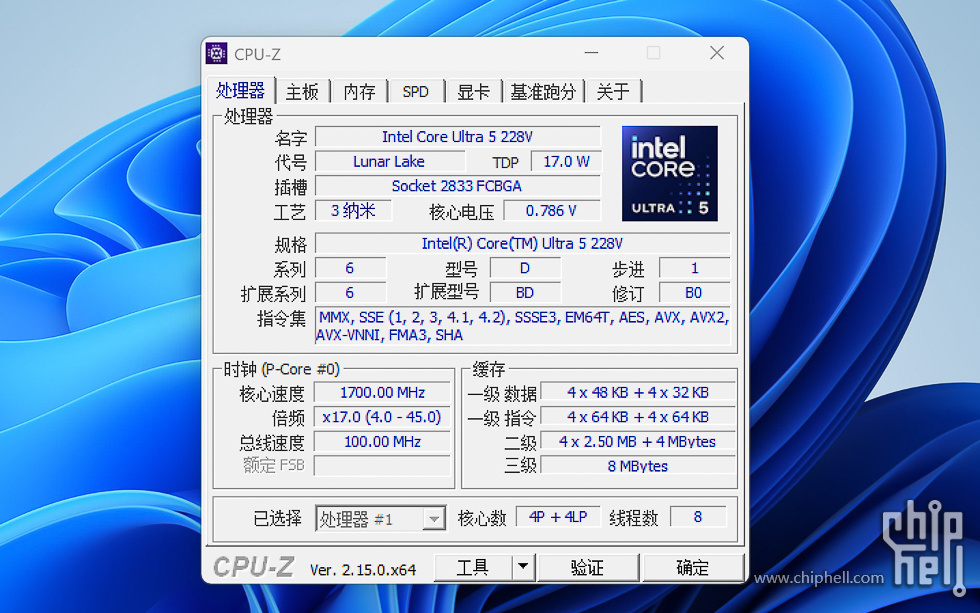
Task: Click the thread count value 8
Action: pyautogui.click(x=698, y=517)
